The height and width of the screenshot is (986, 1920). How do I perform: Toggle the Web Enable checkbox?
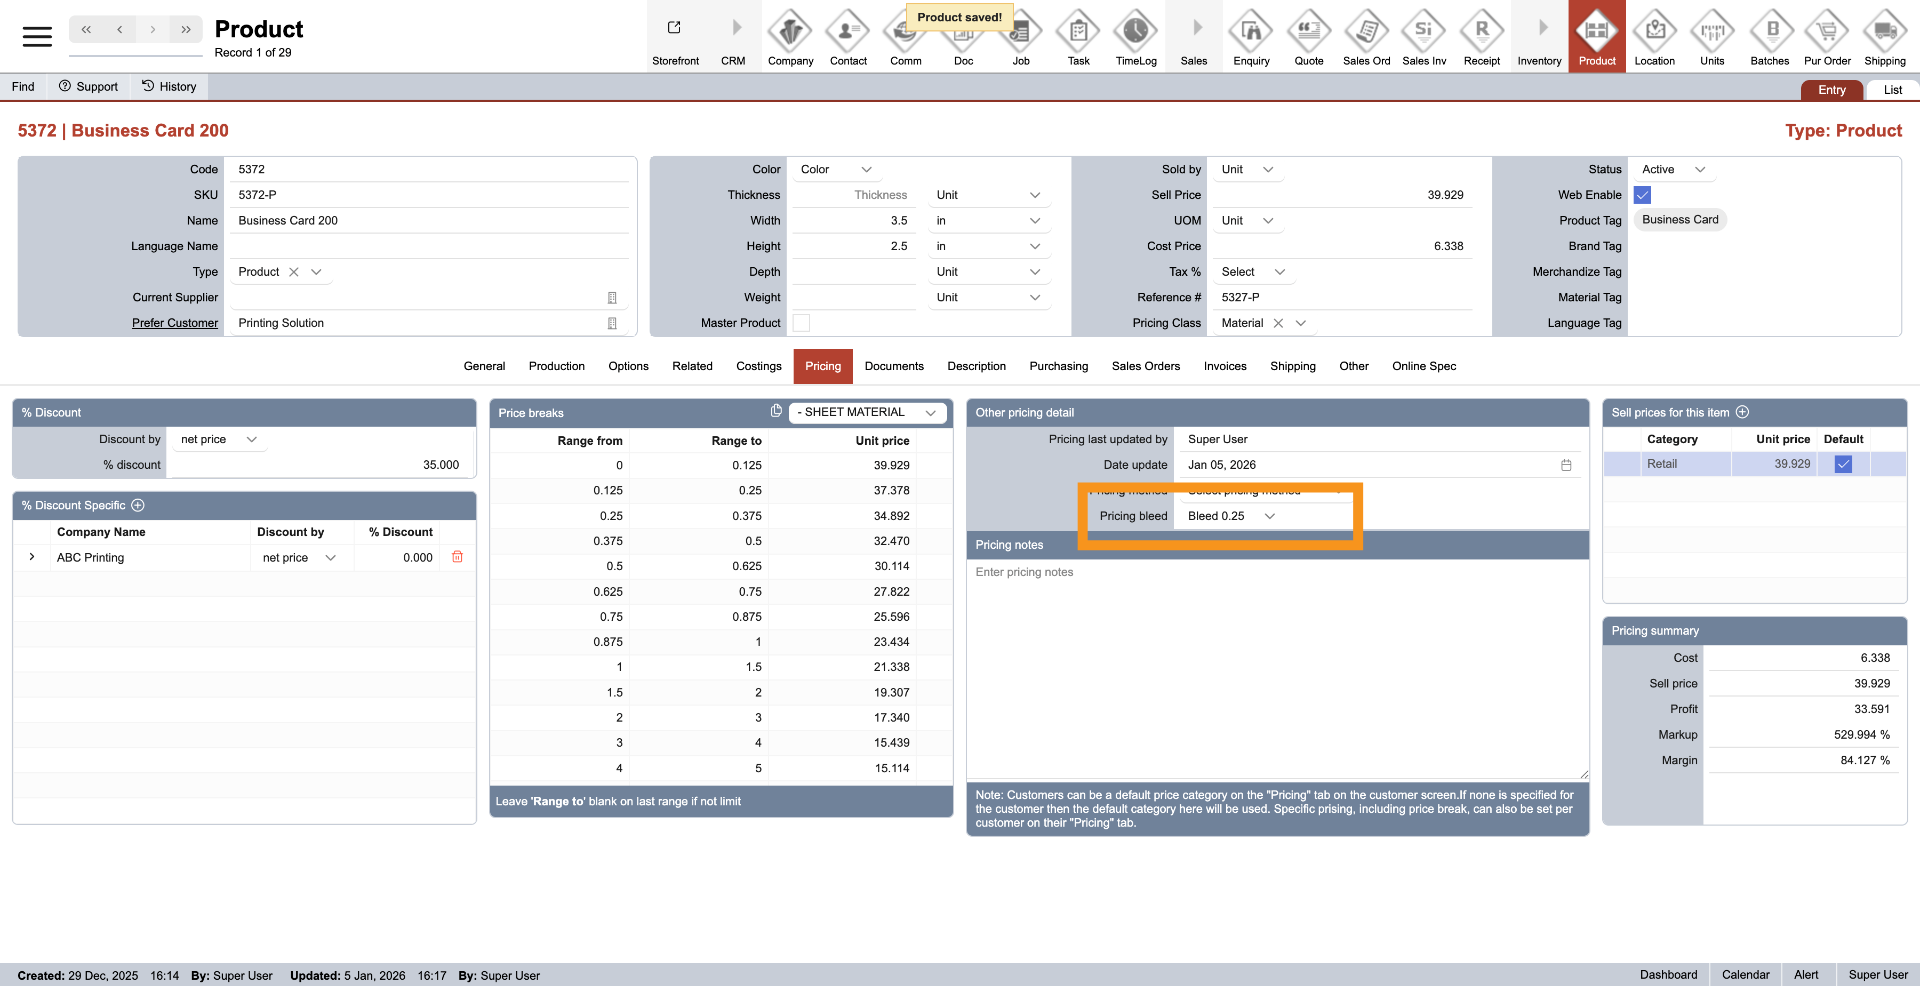click(x=1642, y=195)
